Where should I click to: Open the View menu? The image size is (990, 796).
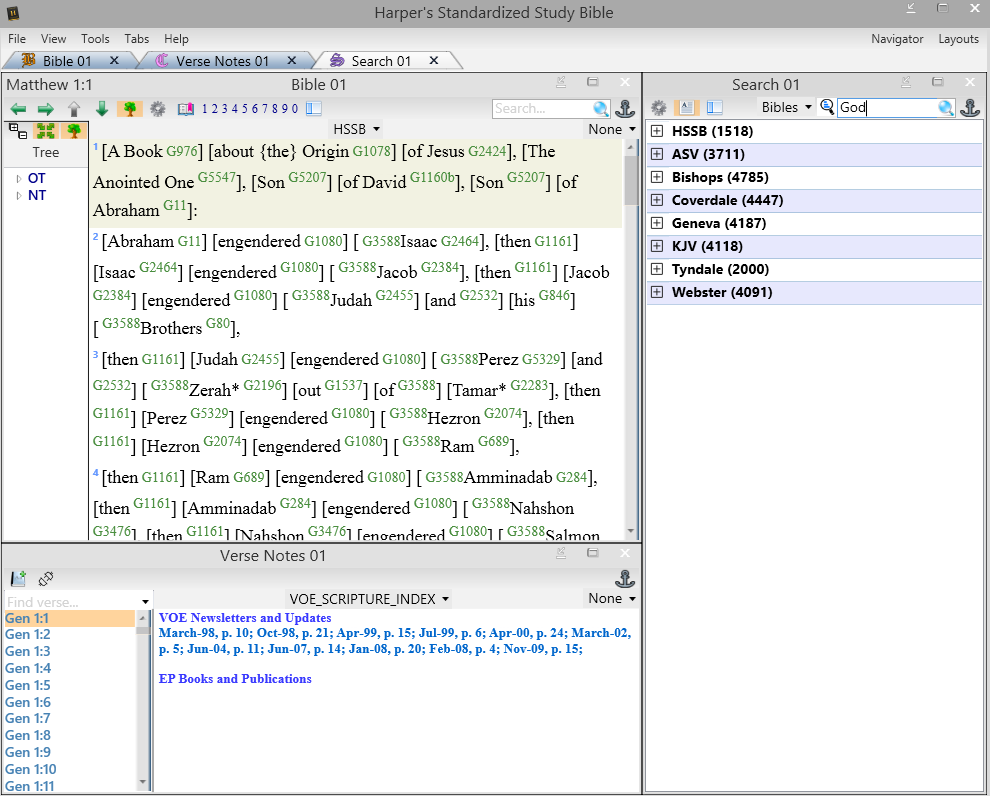(x=54, y=39)
